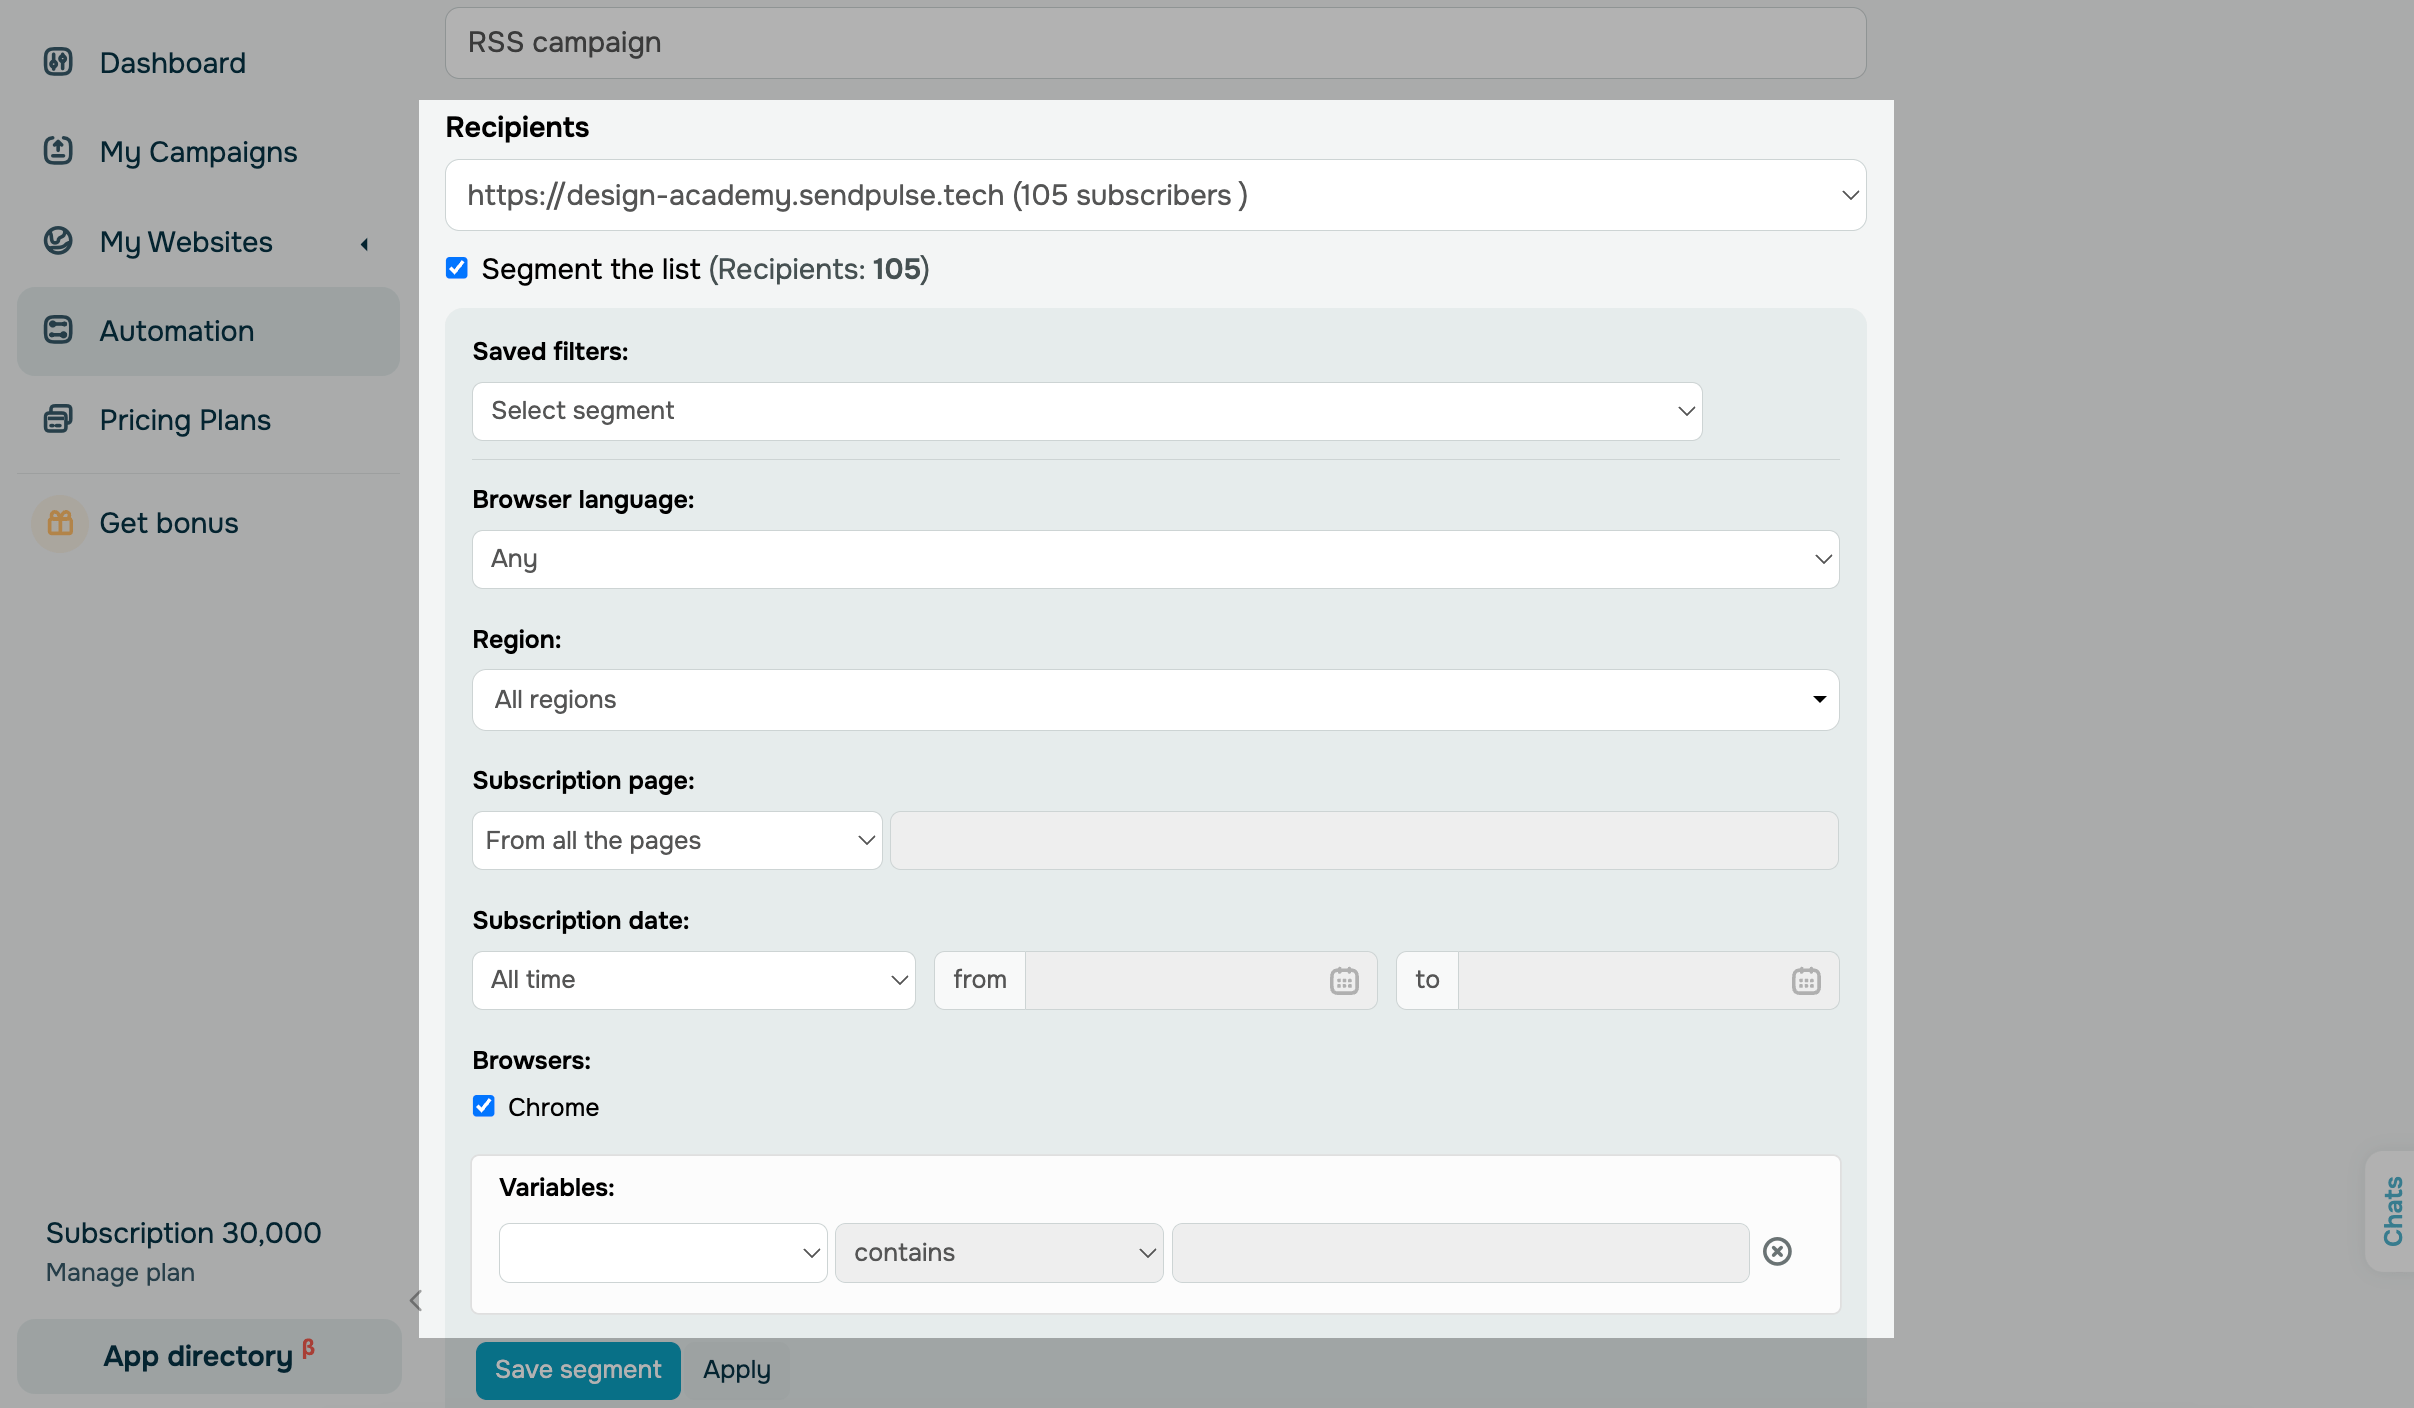Collapse sidebar using the left chevron
Screen dimensions: 2414x1408
pos(416,1300)
